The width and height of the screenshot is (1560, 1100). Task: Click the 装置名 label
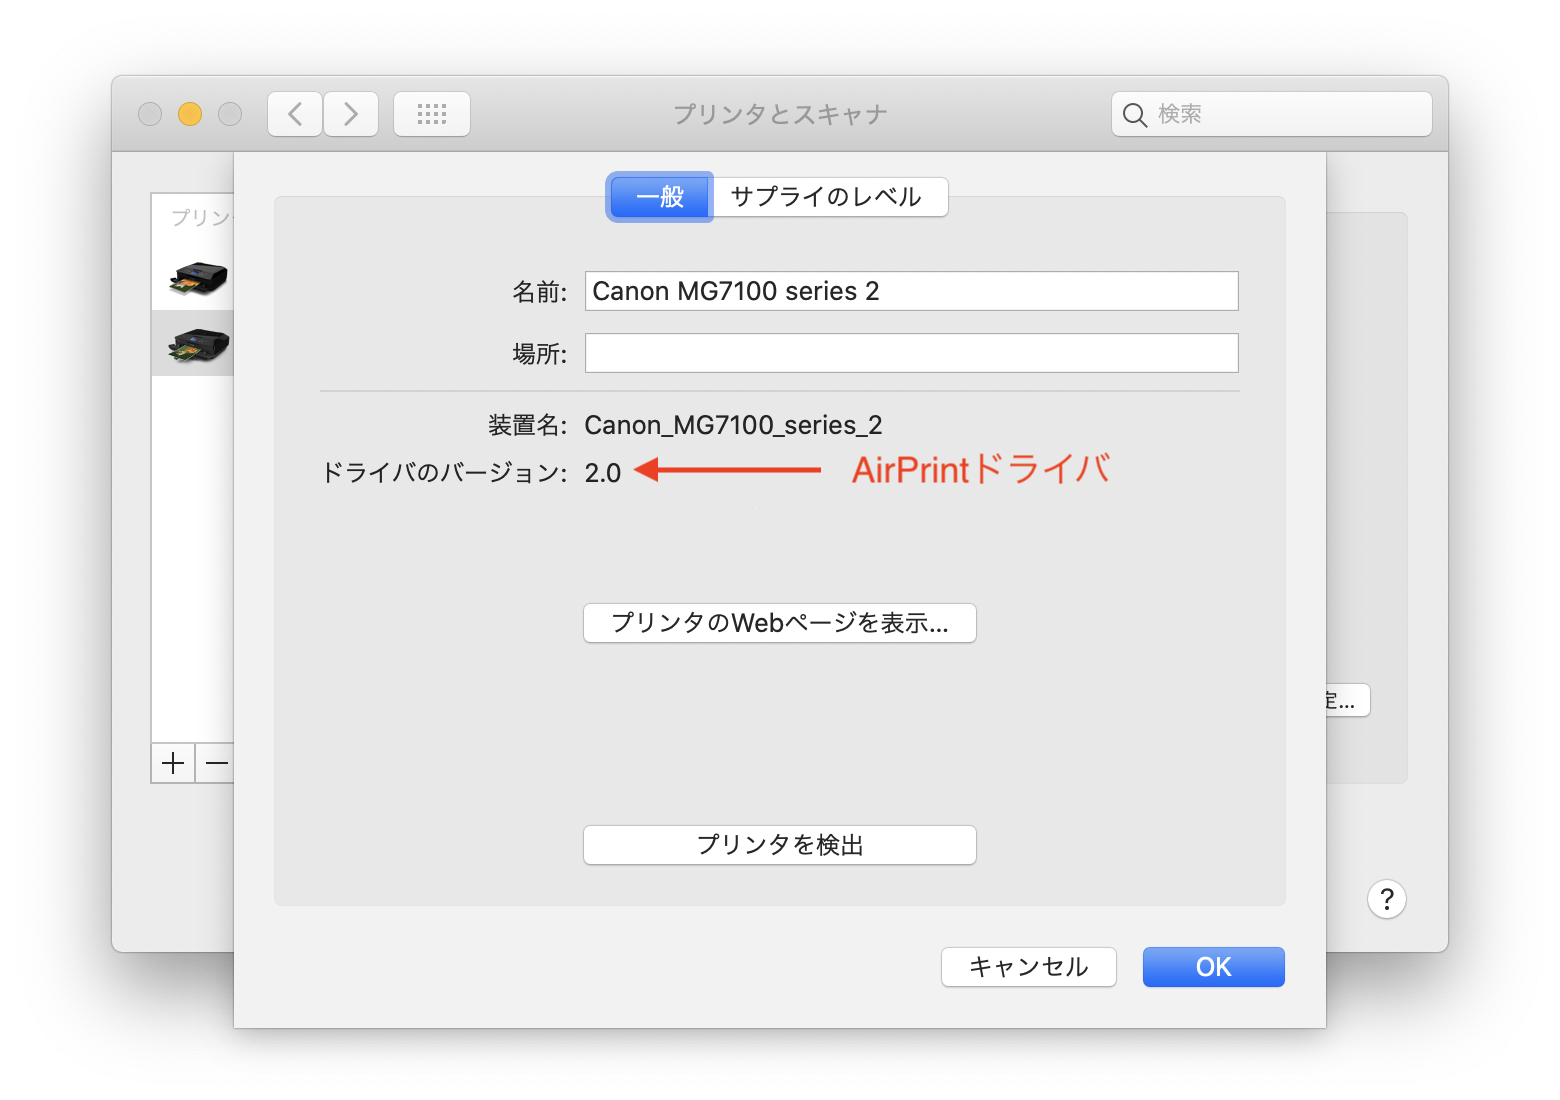tap(527, 426)
